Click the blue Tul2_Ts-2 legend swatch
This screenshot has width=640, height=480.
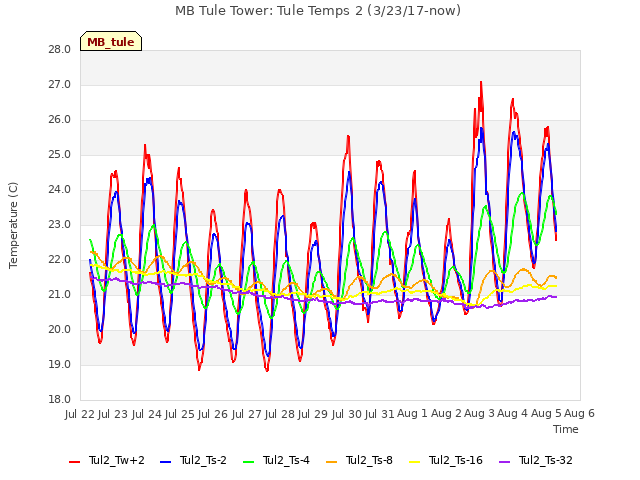pyautogui.click(x=165, y=462)
